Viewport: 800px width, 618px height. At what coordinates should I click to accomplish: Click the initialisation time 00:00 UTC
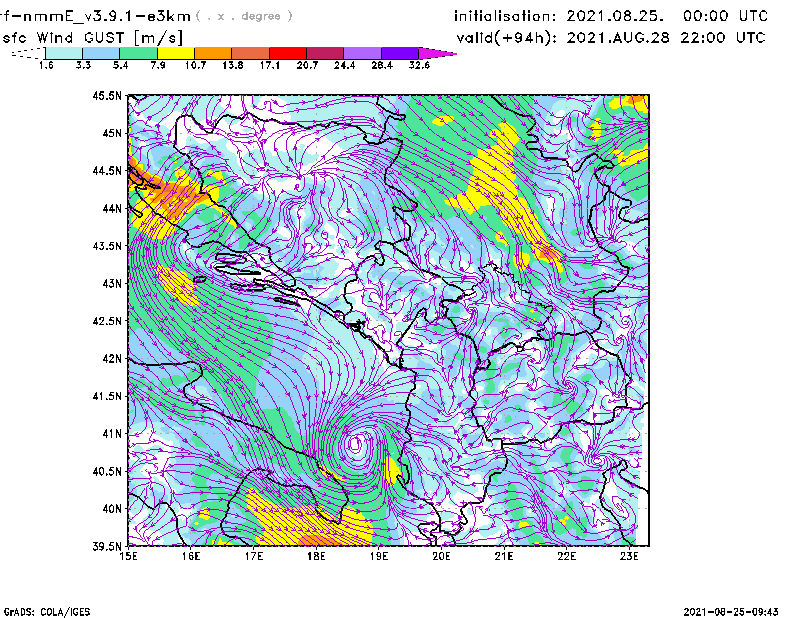(725, 16)
